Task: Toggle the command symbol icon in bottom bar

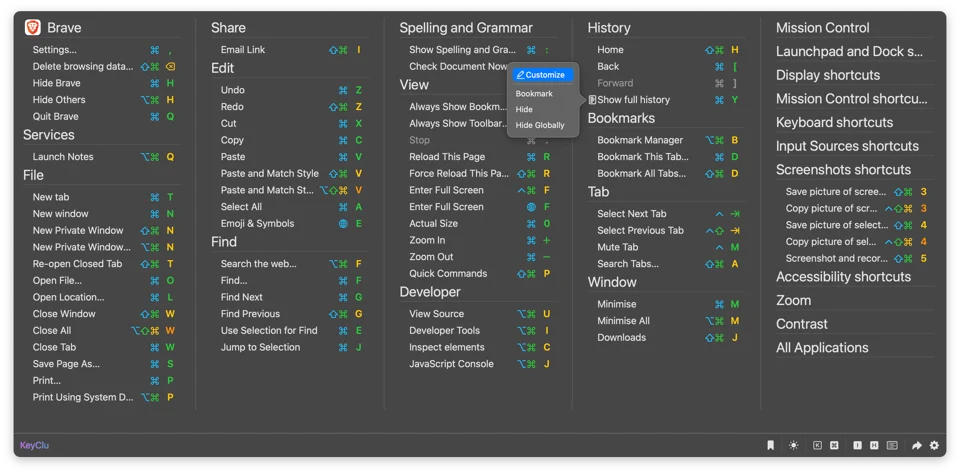Action: click(x=833, y=445)
